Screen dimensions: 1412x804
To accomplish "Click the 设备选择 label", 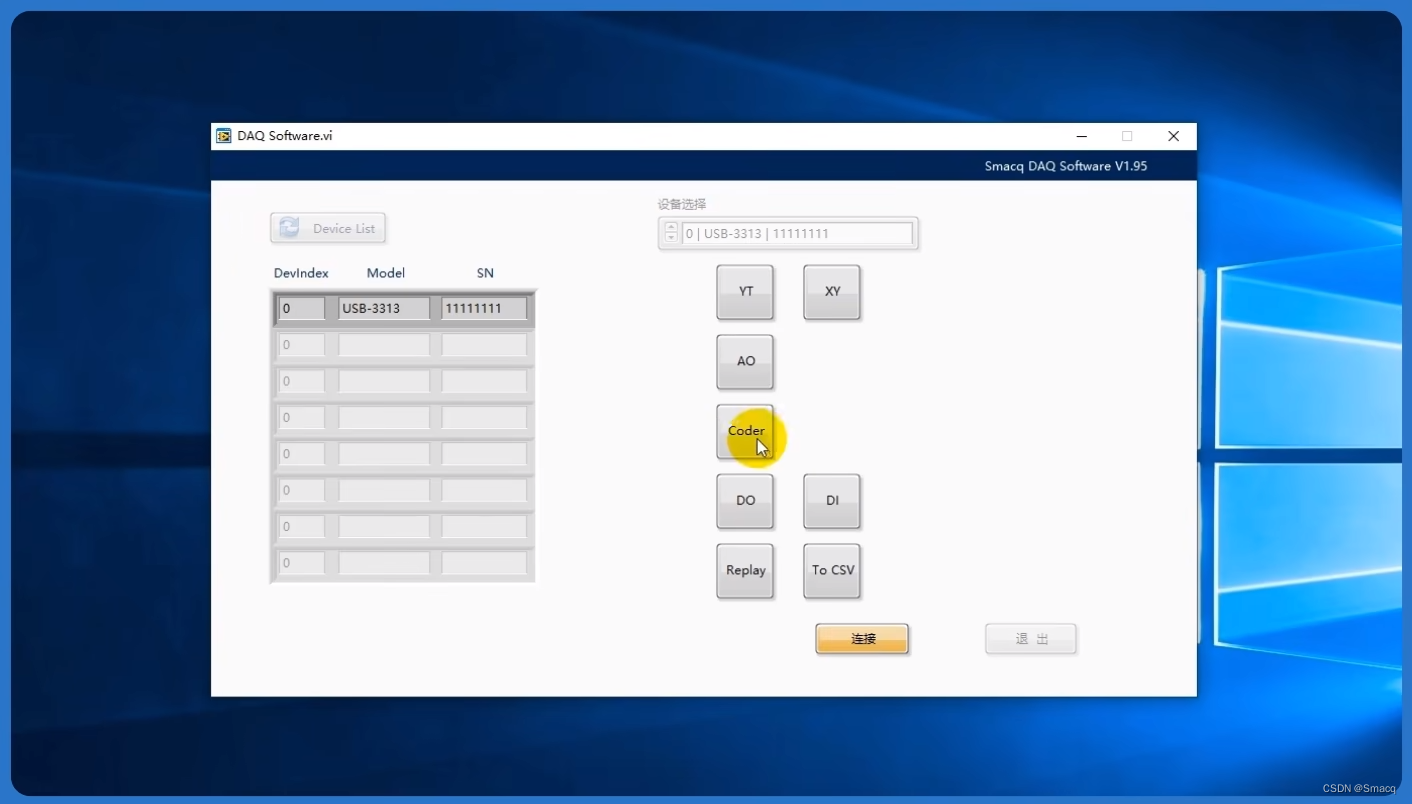I will 682,204.
